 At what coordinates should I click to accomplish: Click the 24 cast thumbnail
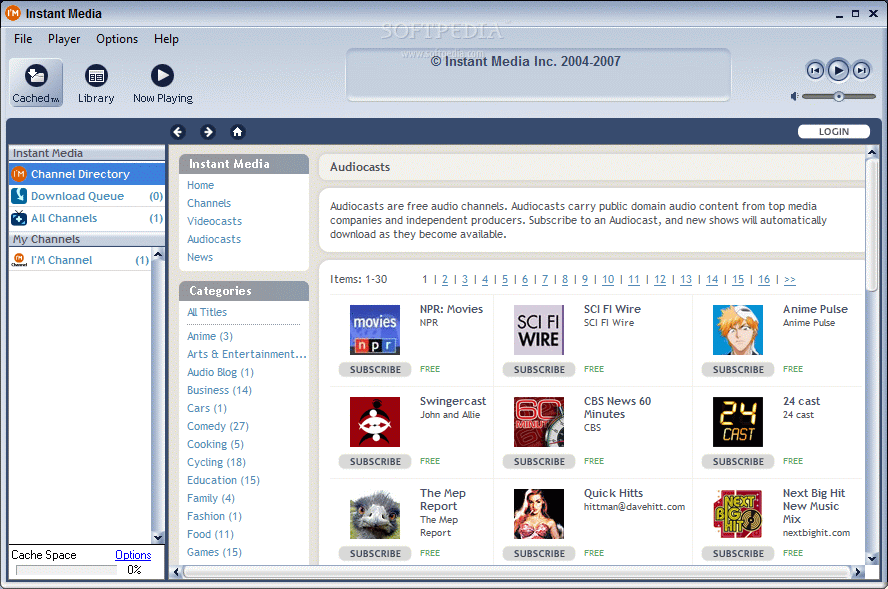738,422
